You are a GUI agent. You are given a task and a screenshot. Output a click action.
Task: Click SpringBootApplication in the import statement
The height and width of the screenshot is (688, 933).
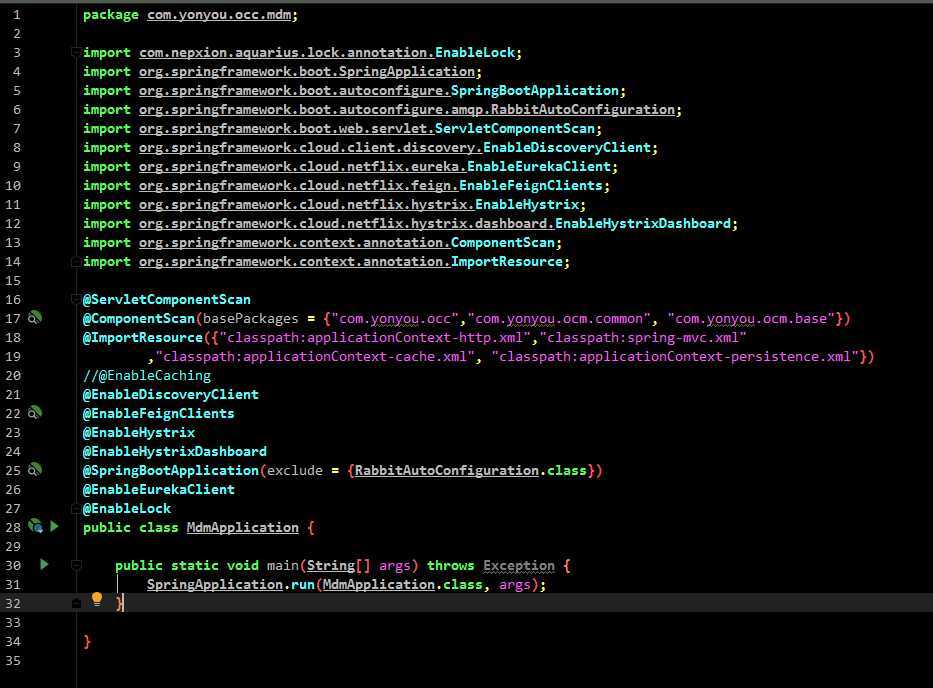pos(535,90)
